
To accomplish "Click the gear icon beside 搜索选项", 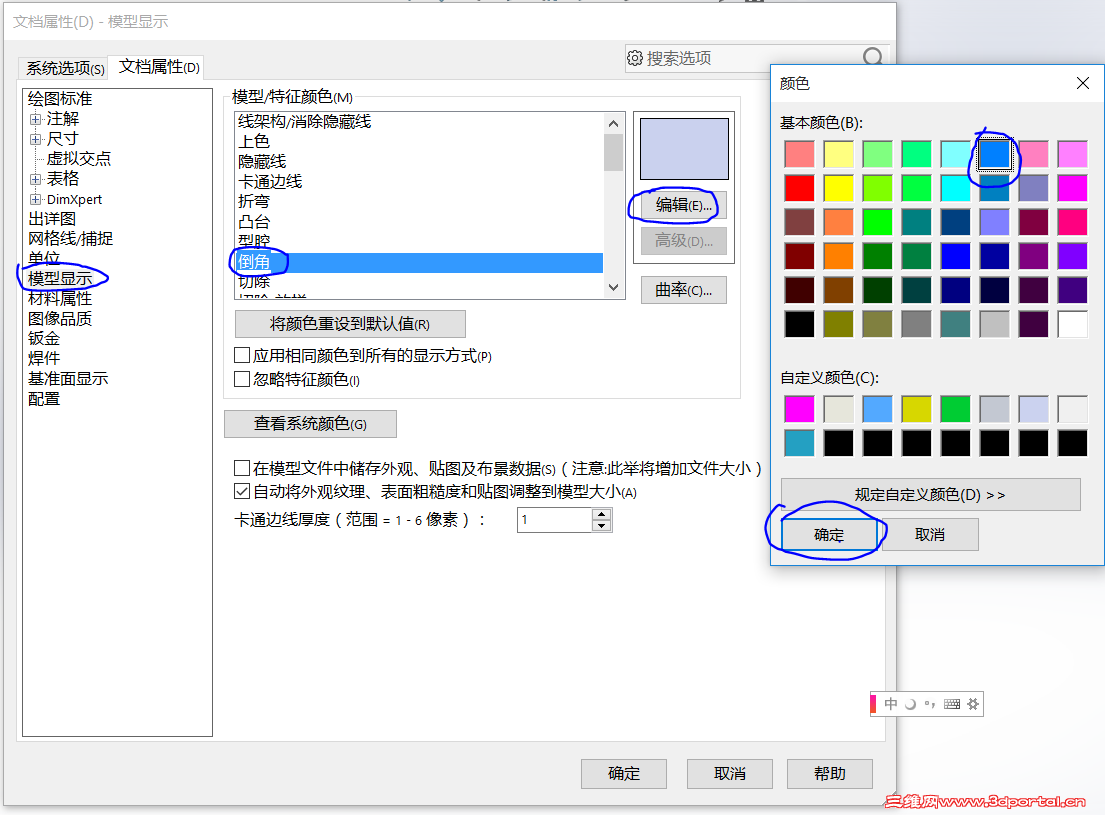I will 636,59.
